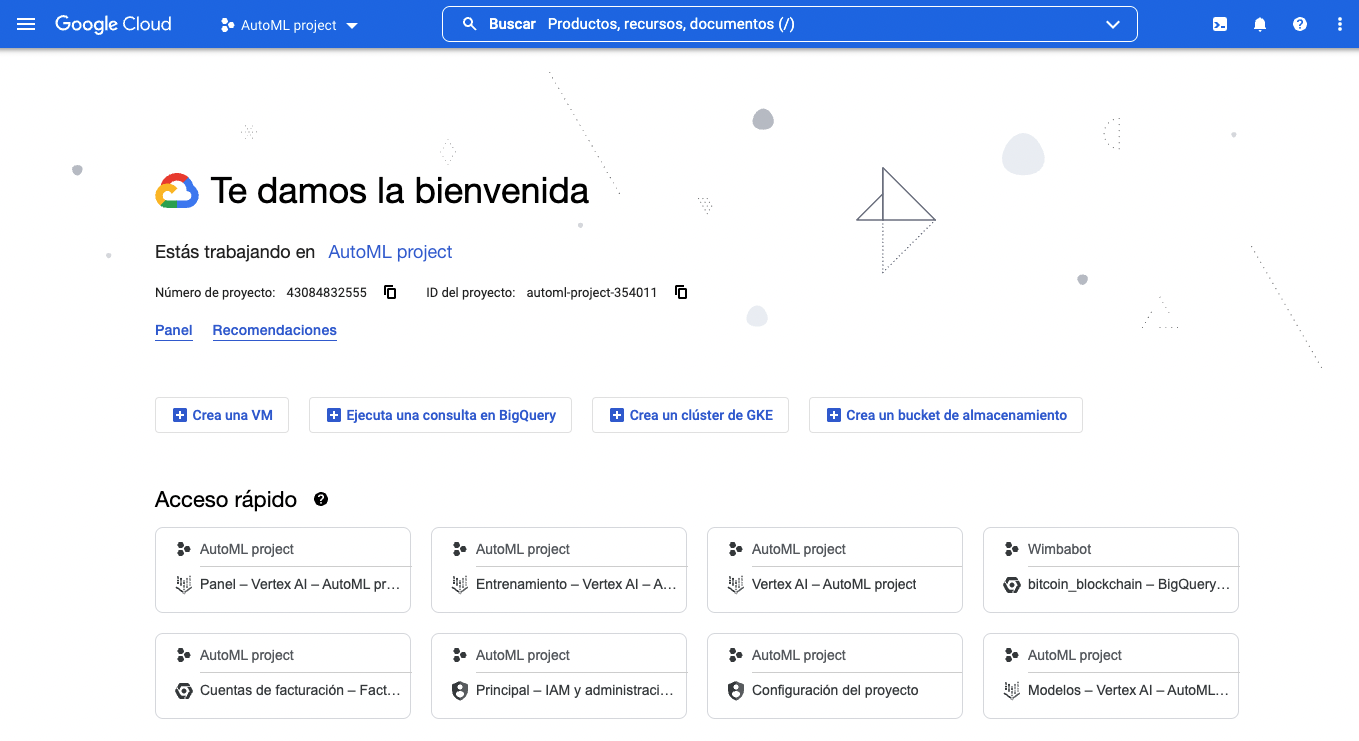Click Número de proyecto label
1359x741 pixels.
pyautogui.click(x=215, y=293)
